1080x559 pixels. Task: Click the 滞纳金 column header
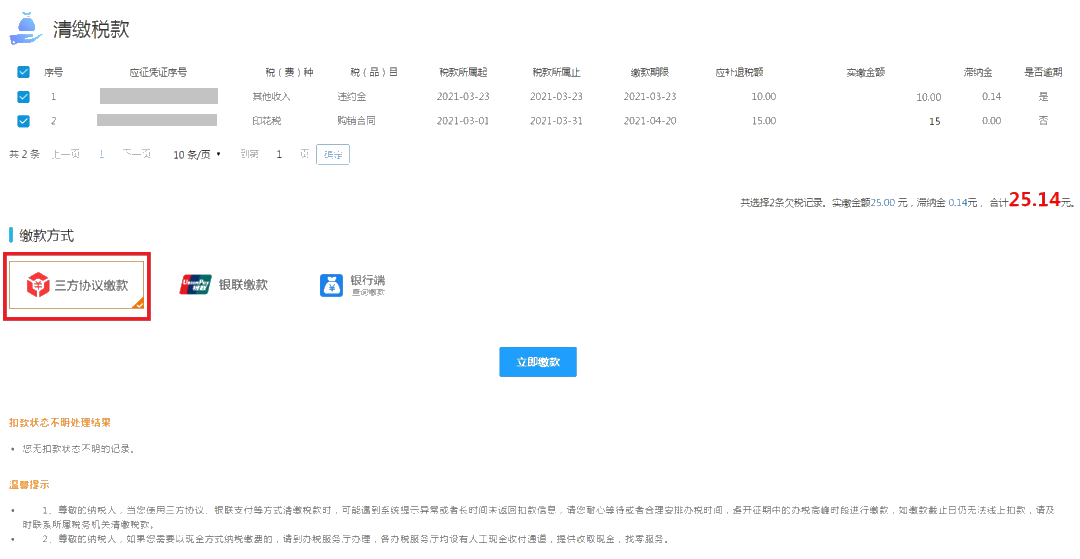977,72
